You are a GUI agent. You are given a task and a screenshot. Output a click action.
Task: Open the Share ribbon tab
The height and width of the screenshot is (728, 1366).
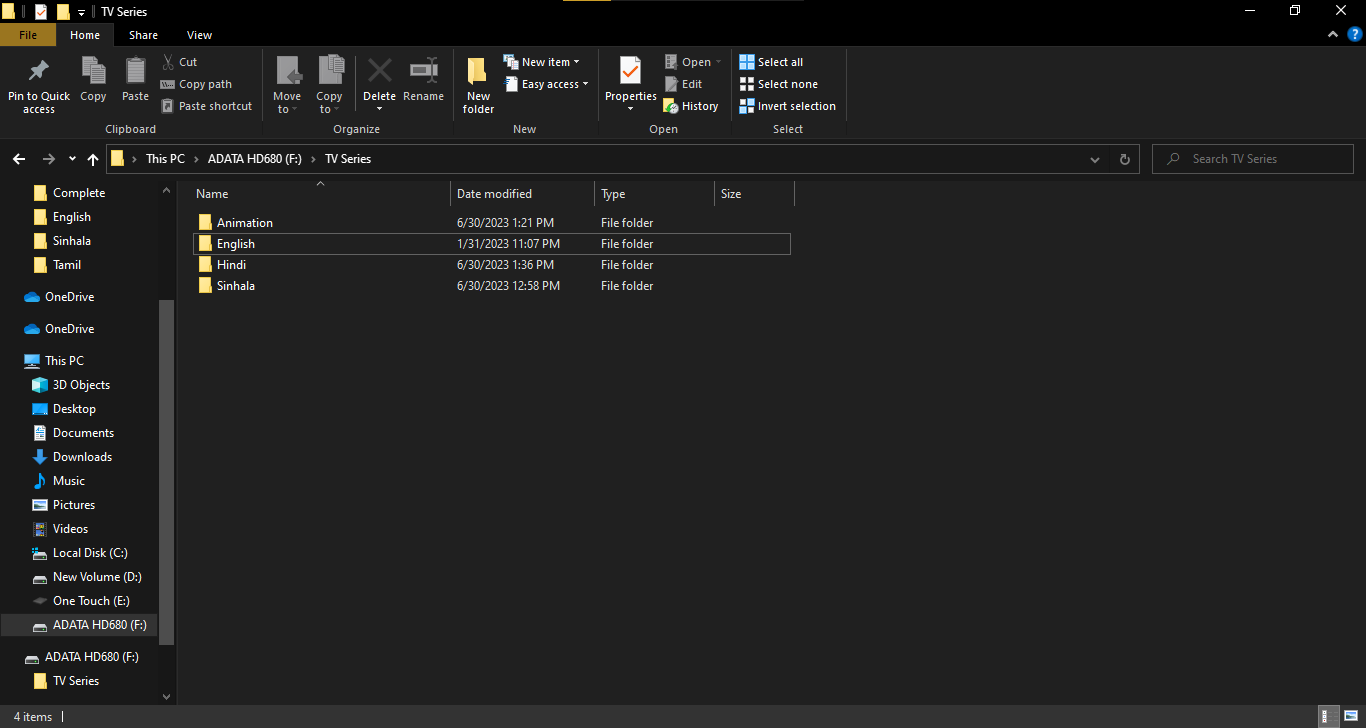coord(143,35)
